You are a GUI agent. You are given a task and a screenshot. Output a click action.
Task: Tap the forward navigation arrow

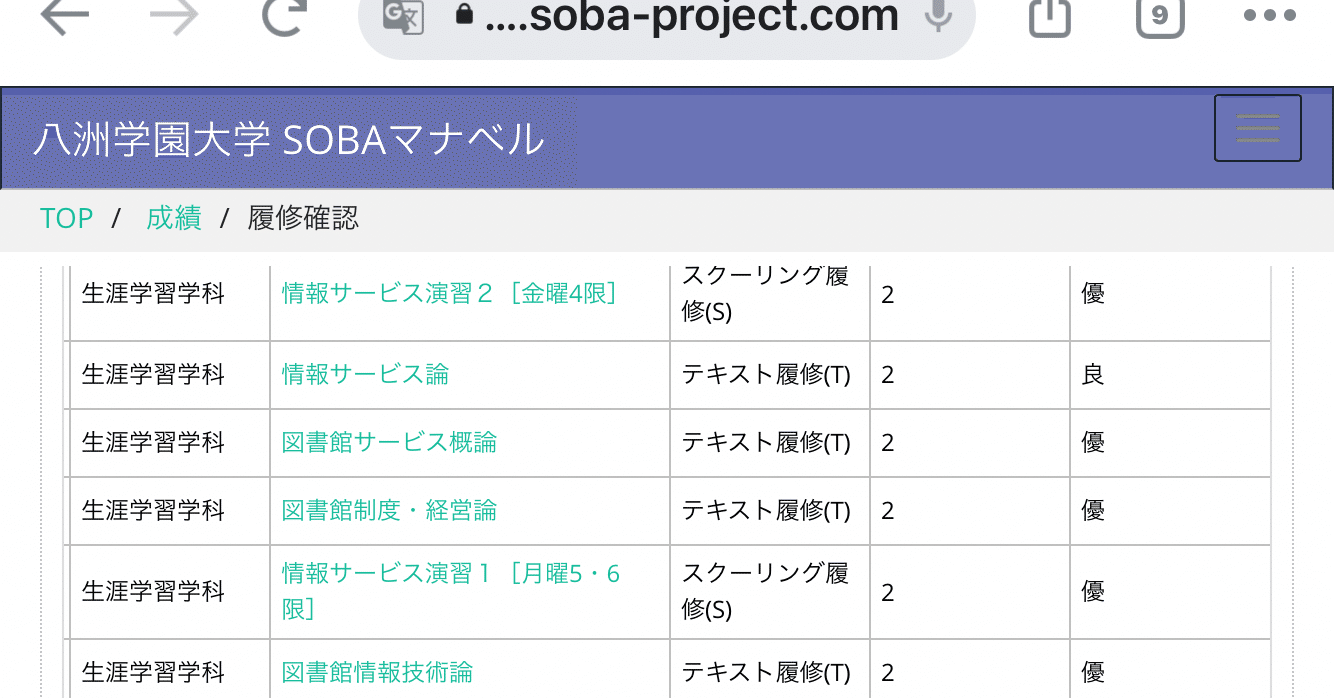[175, 16]
